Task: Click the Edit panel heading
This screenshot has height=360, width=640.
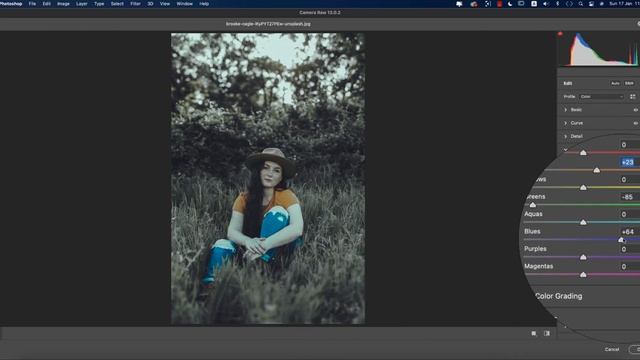Action: tap(568, 83)
